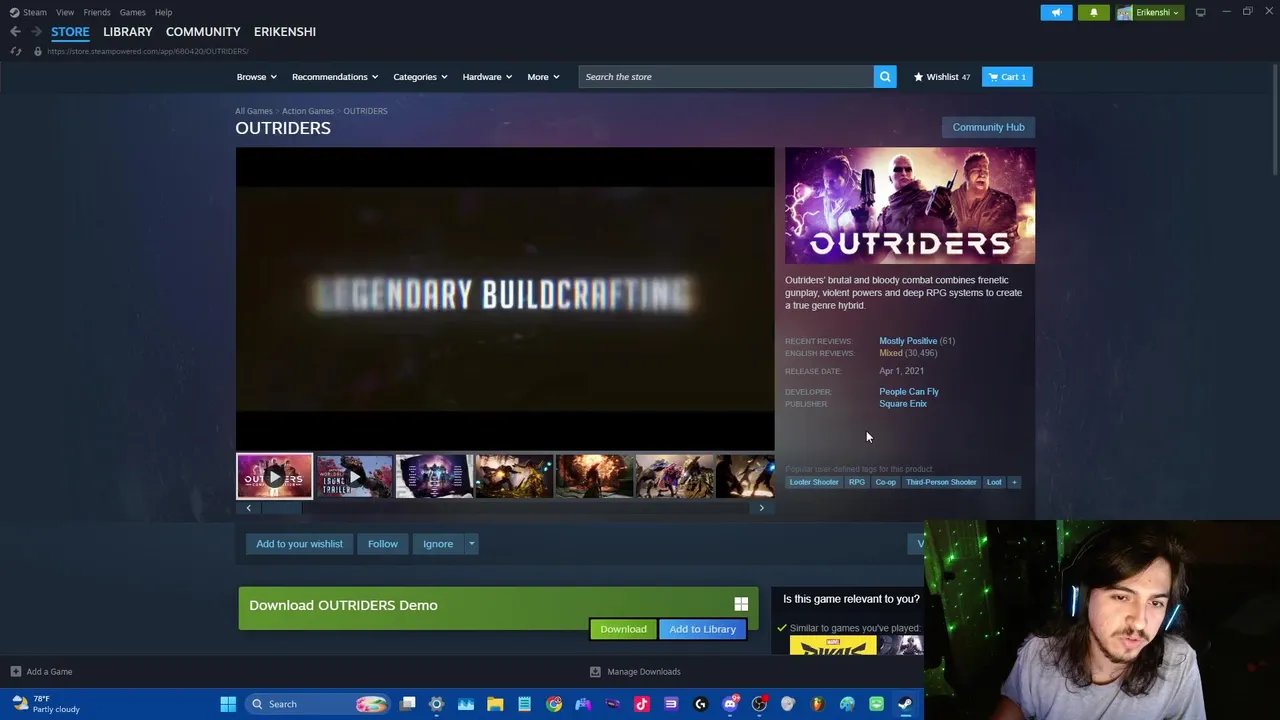Viewport: 1280px width, 720px height.
Task: Switch to Big Picture mode icon
Action: (1200, 12)
